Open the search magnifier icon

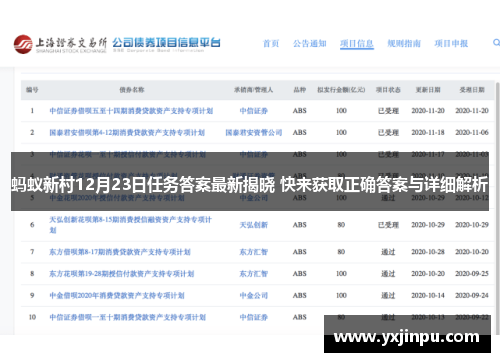pyautogui.click(x=496, y=43)
